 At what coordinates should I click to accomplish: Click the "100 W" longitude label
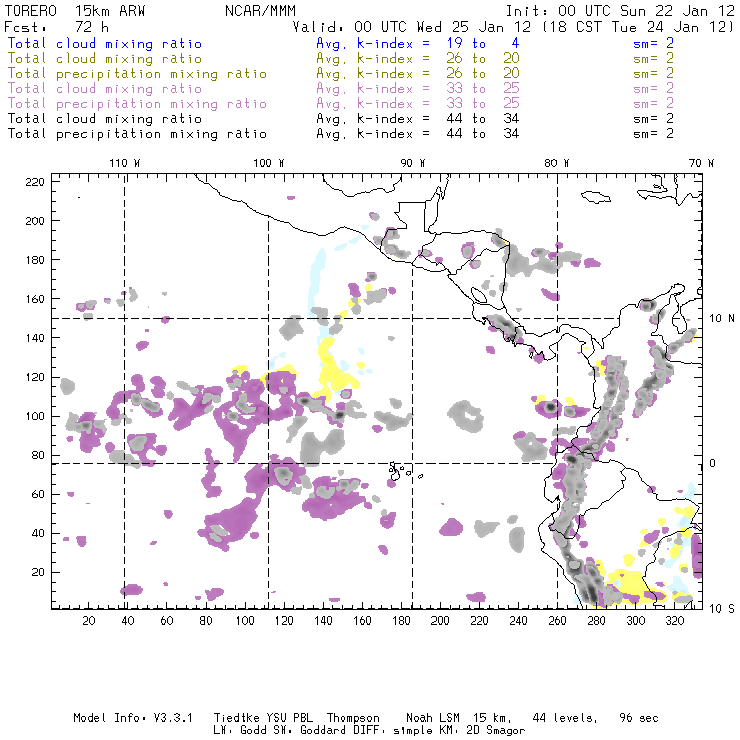pos(269,163)
